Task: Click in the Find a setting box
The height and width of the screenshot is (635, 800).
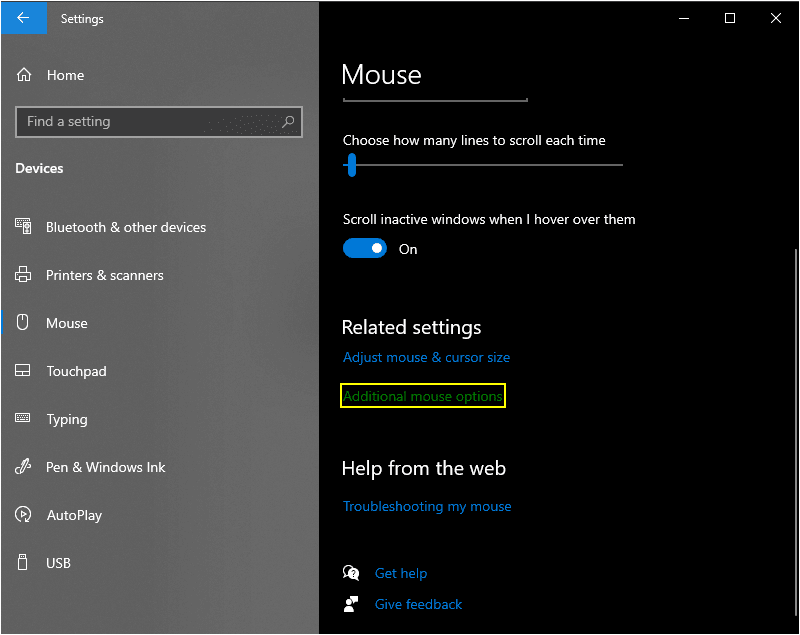Action: pos(159,122)
